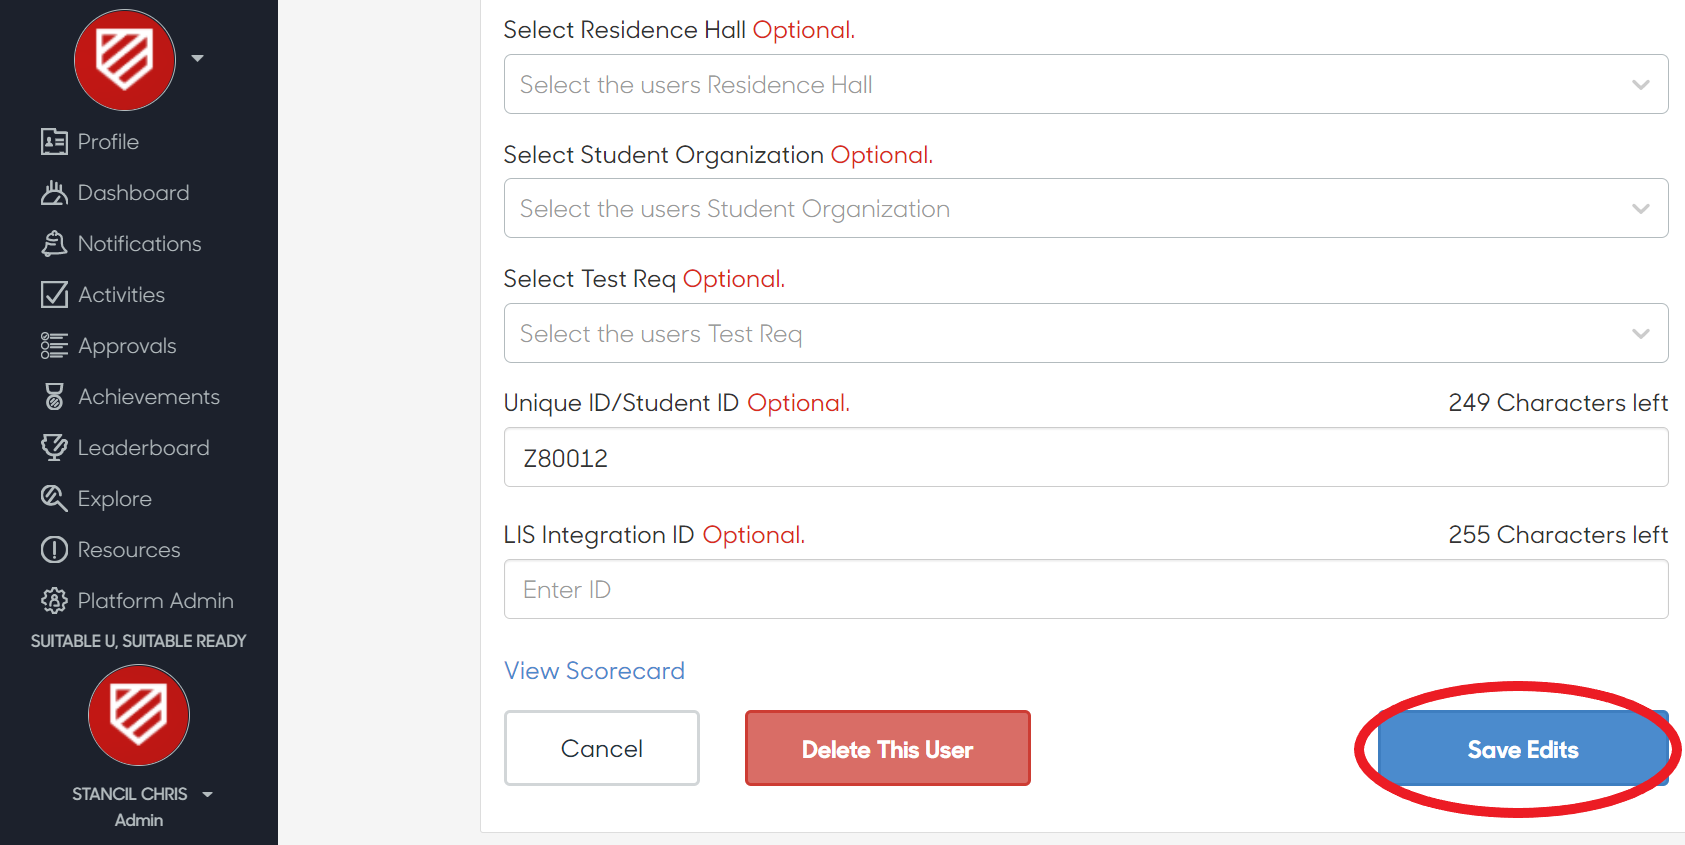The height and width of the screenshot is (845, 1685).
Task: Select the Activities checkmark icon
Action: (54, 295)
